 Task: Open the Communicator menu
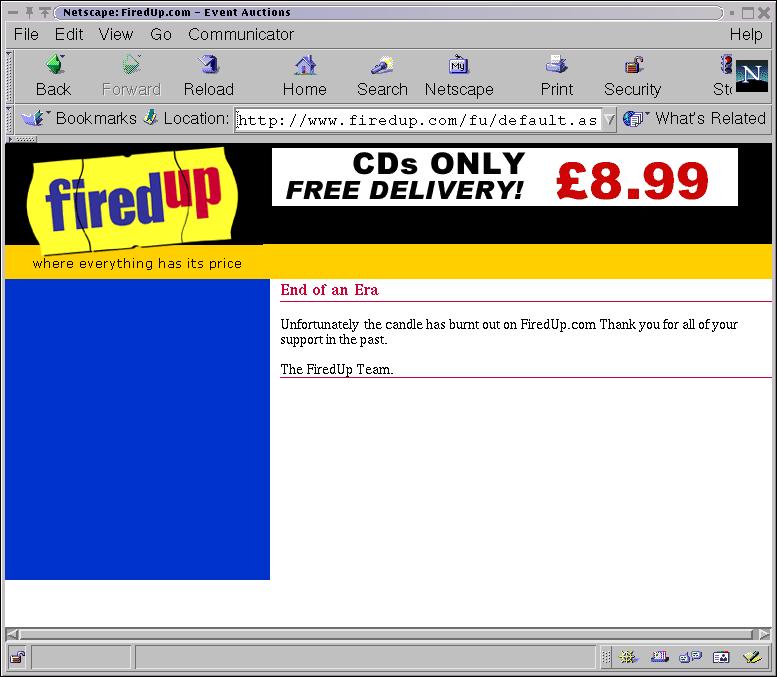click(241, 34)
